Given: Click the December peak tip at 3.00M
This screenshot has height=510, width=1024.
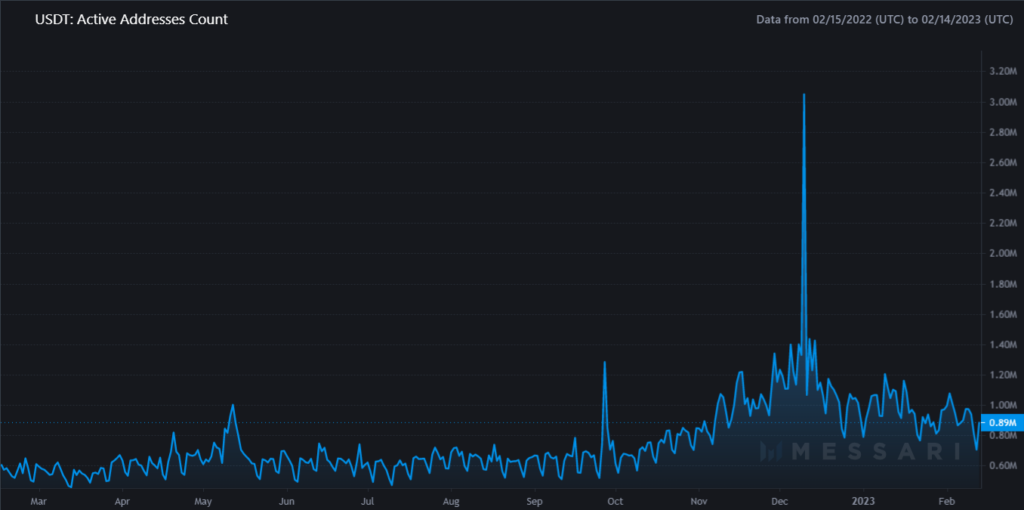Looking at the screenshot, I should [804, 95].
